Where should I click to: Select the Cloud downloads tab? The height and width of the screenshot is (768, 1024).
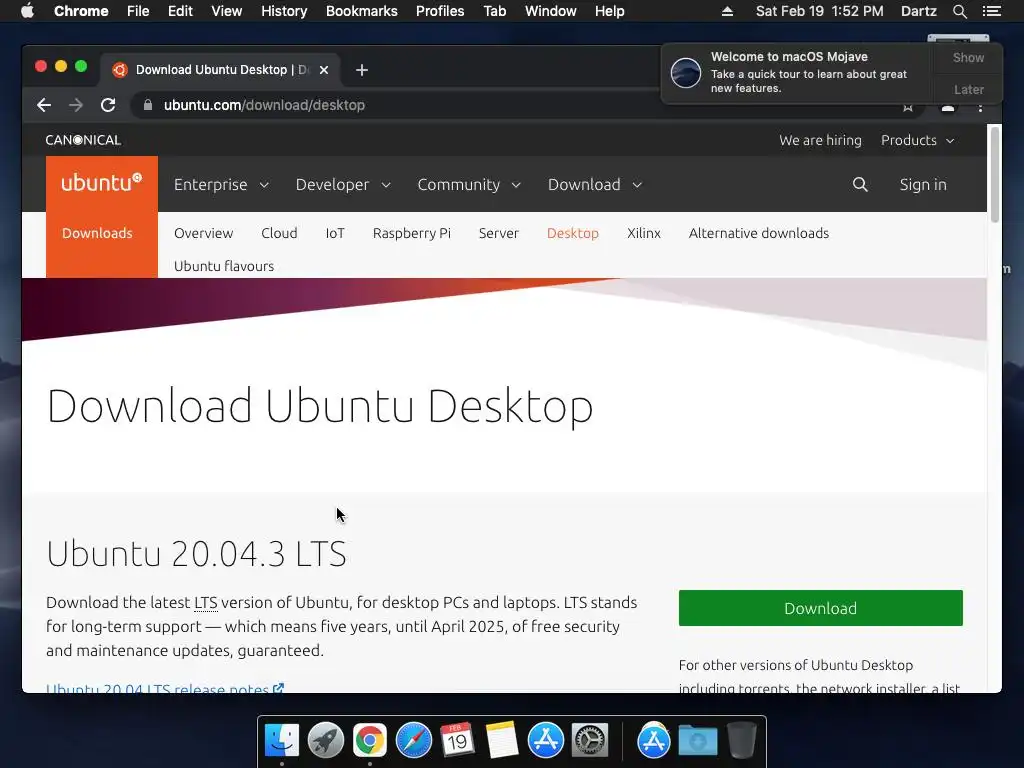click(279, 233)
